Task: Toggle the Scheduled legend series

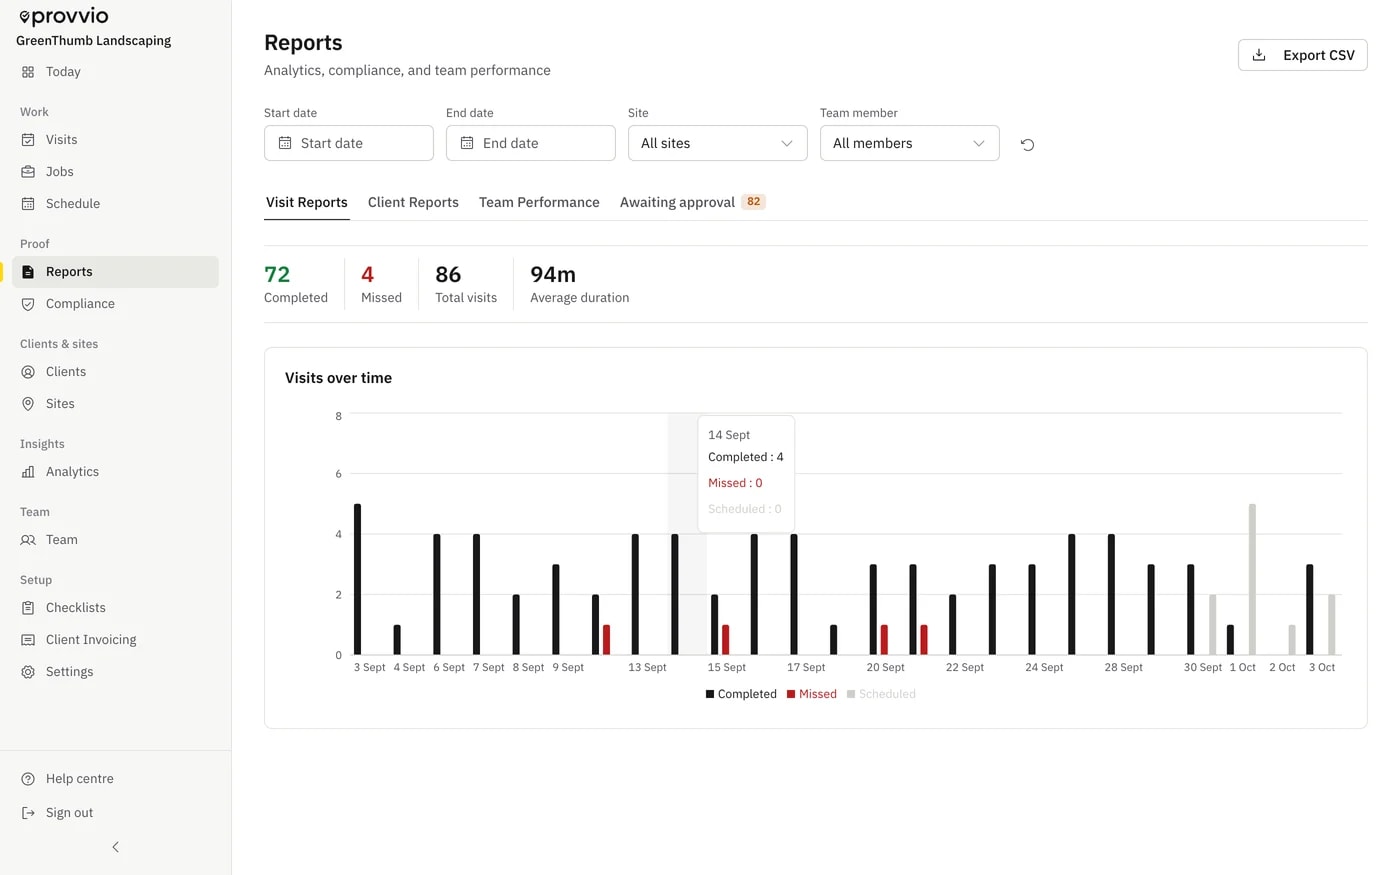Action: pos(881,694)
